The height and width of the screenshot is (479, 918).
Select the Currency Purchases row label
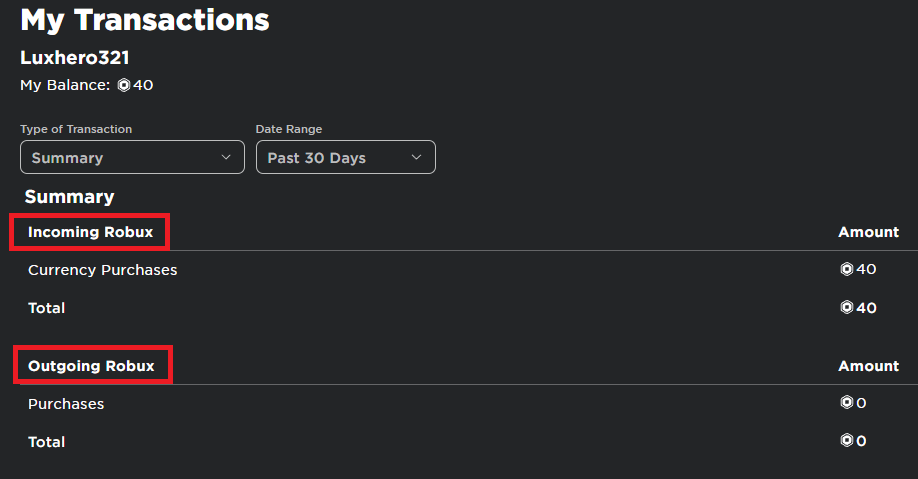[x=102, y=270]
